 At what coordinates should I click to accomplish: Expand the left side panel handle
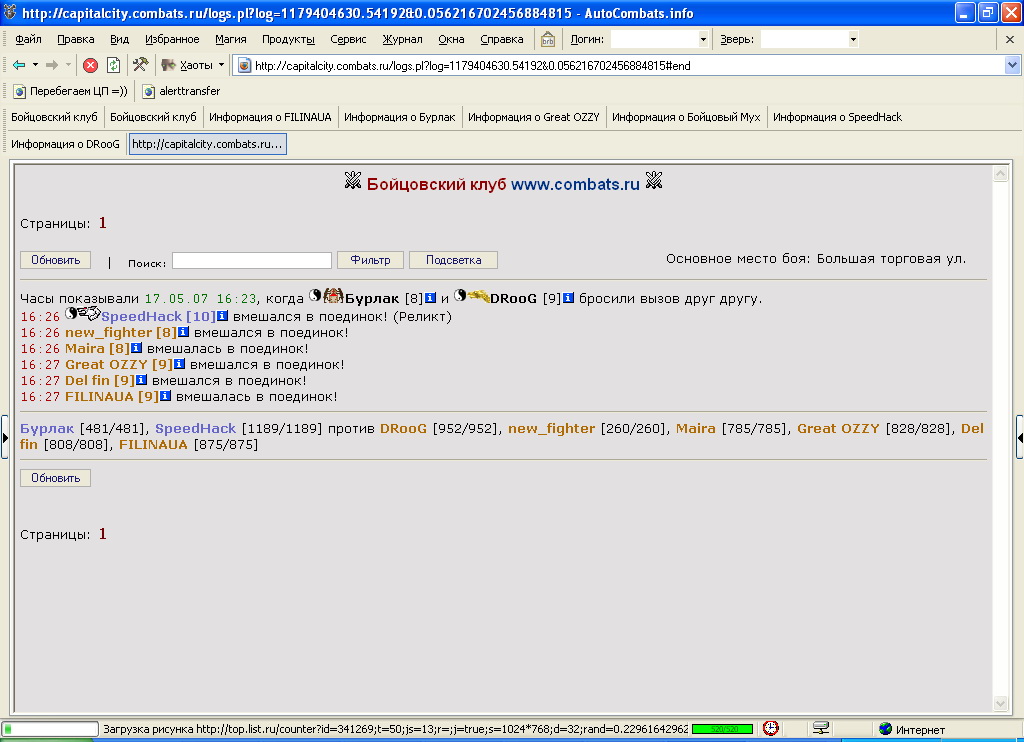5,437
